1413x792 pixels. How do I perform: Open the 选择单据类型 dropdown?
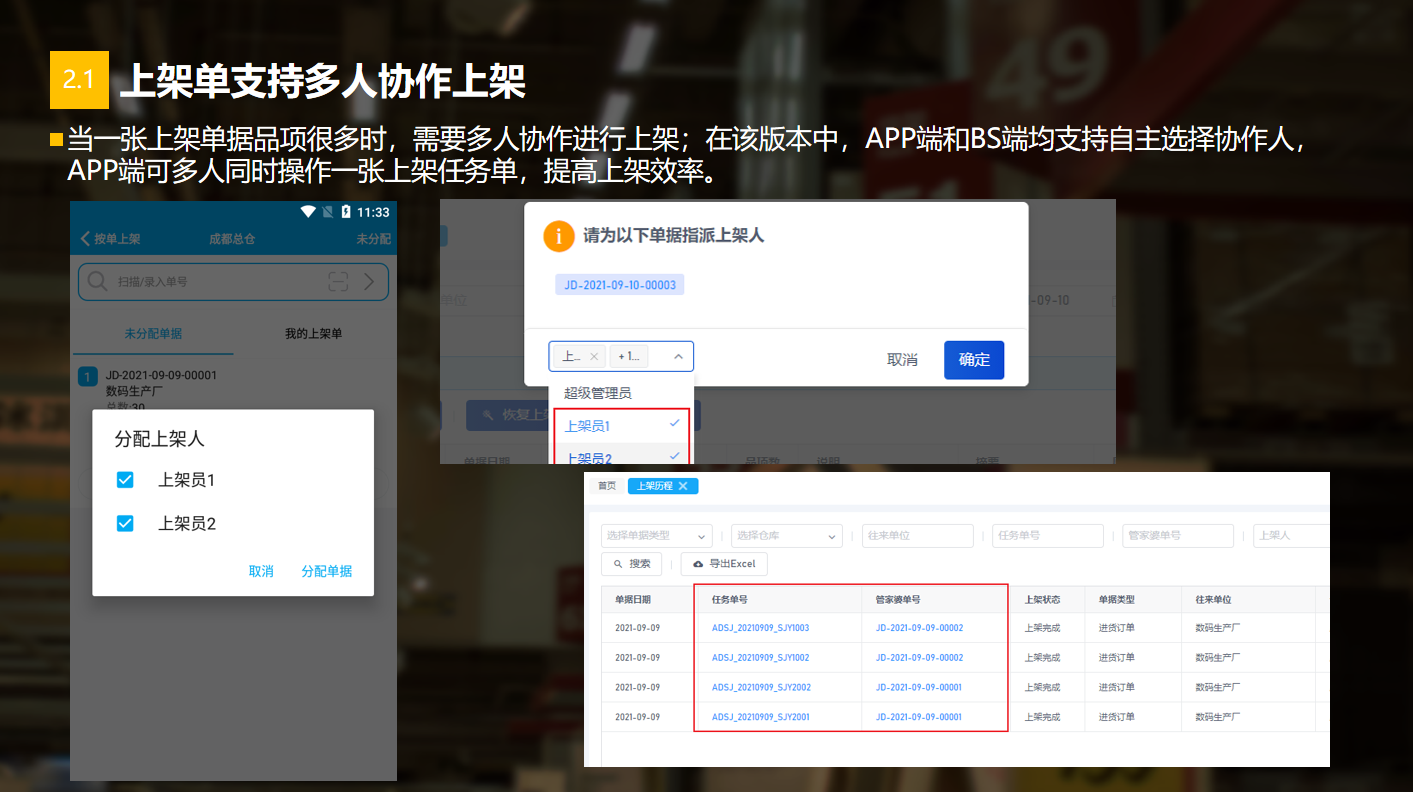[x=656, y=536]
